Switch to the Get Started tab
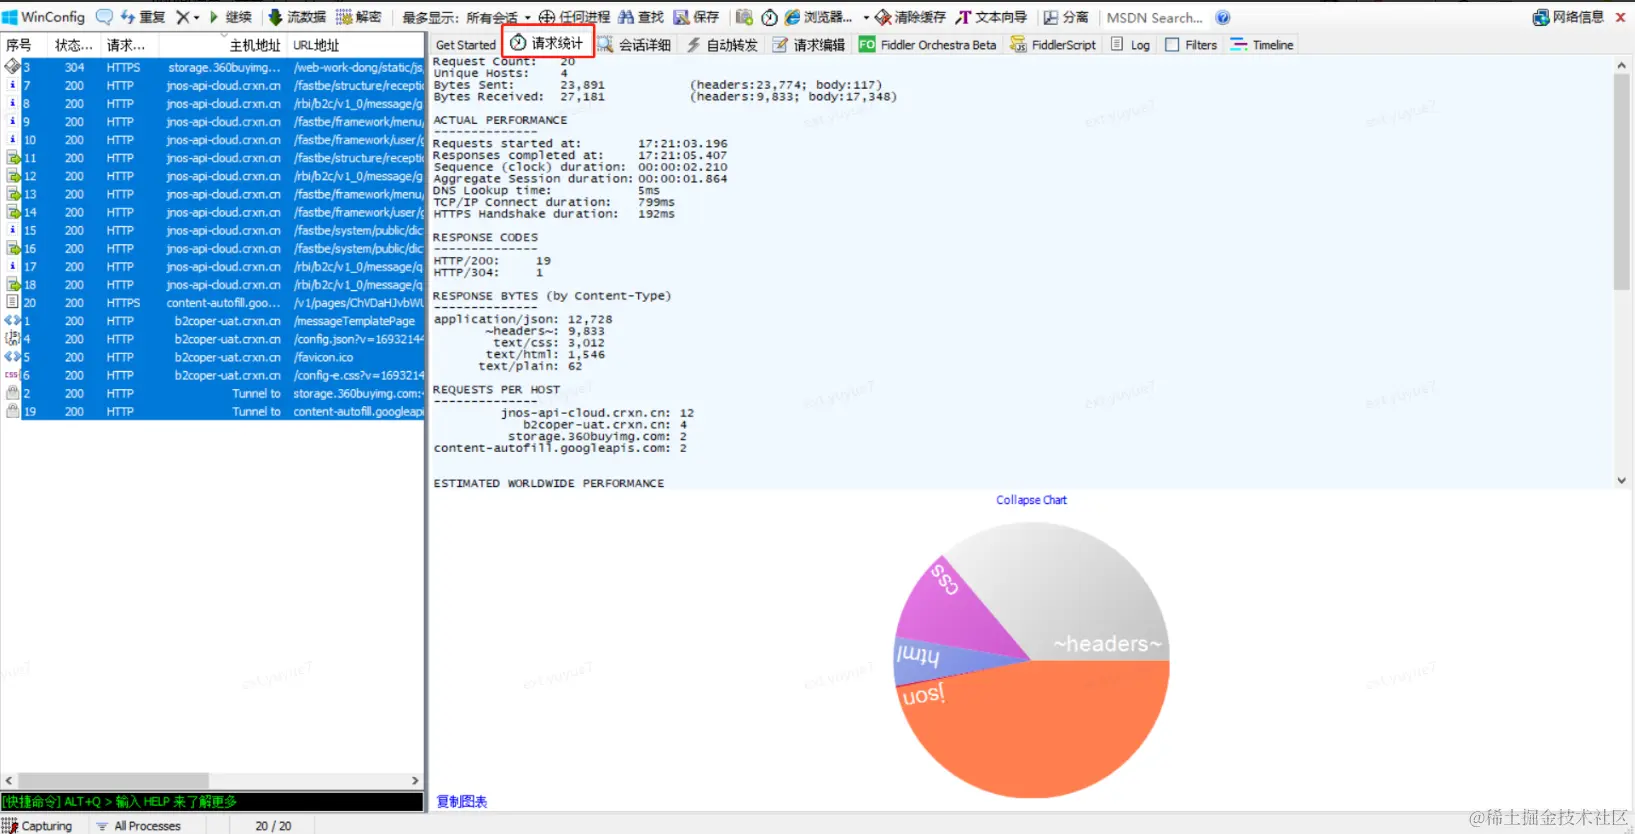This screenshot has height=834, width=1635. click(x=465, y=45)
